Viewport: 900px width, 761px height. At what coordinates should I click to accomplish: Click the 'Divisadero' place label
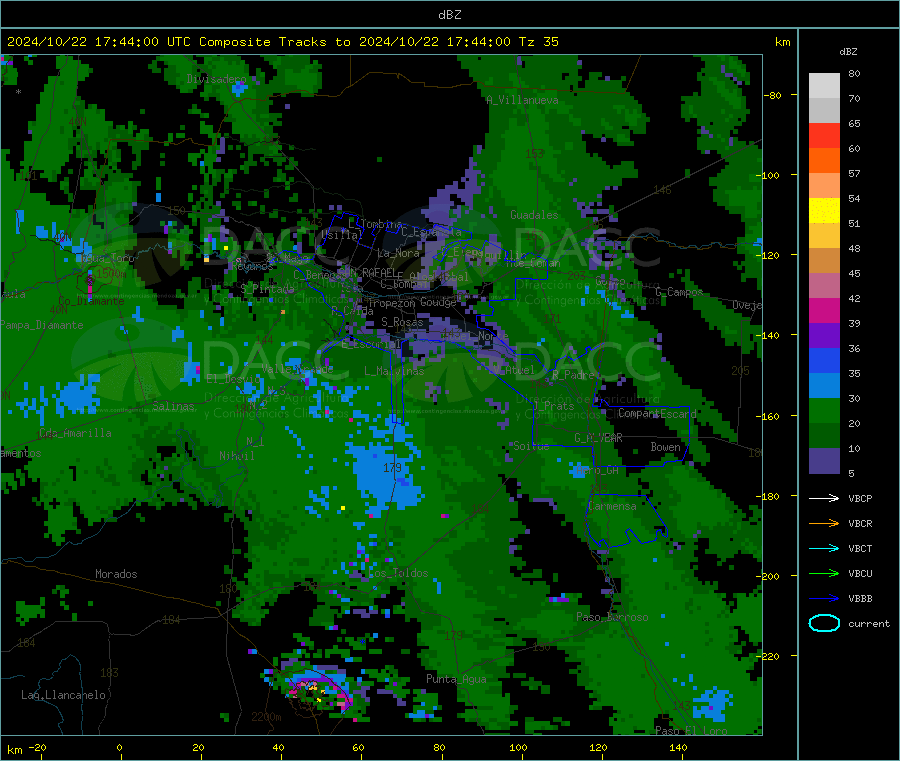[x=216, y=79]
